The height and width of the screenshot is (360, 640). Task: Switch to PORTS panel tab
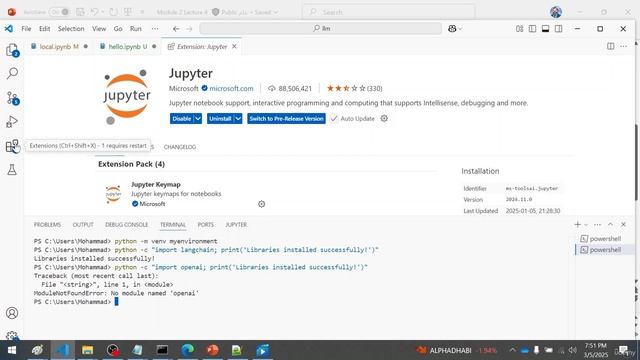(206, 224)
